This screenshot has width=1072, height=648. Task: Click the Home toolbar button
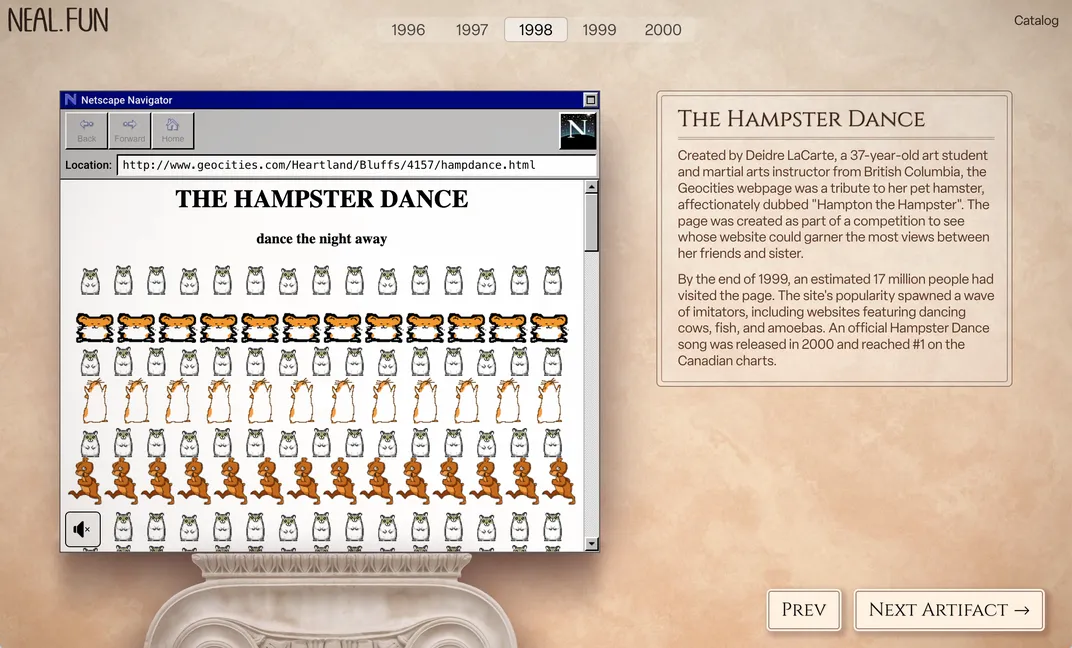click(x=173, y=131)
